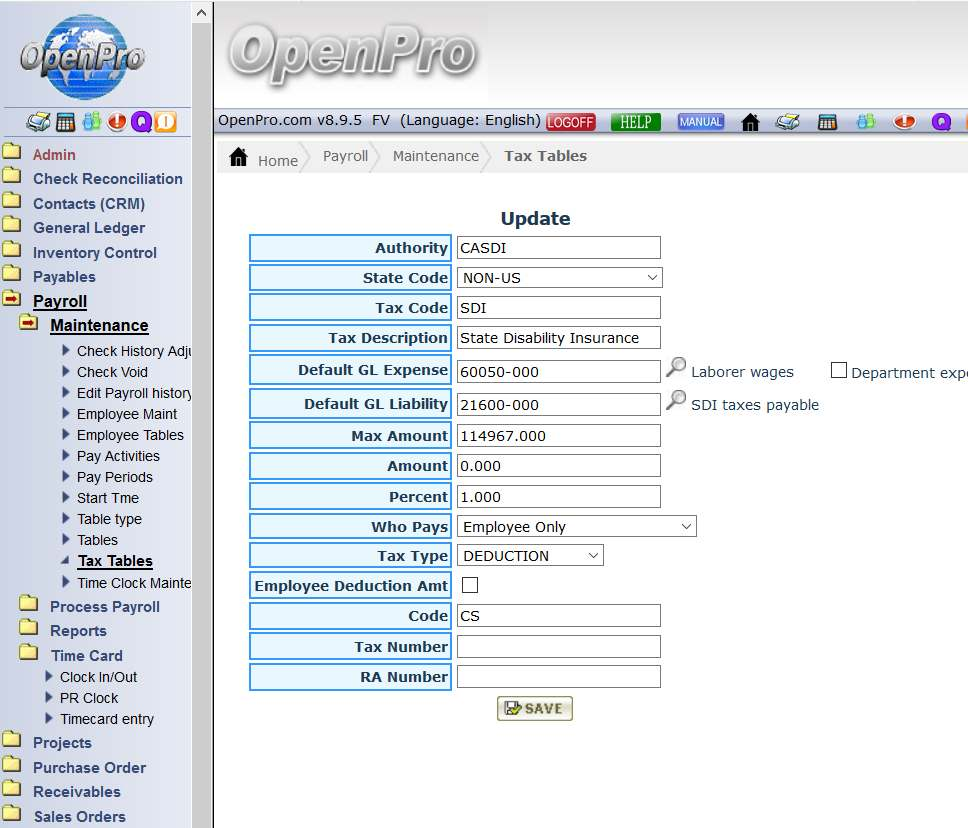The image size is (968, 828).
Task: Open Pay Periods in the Maintenance menu
Action: pyautogui.click(x=114, y=477)
